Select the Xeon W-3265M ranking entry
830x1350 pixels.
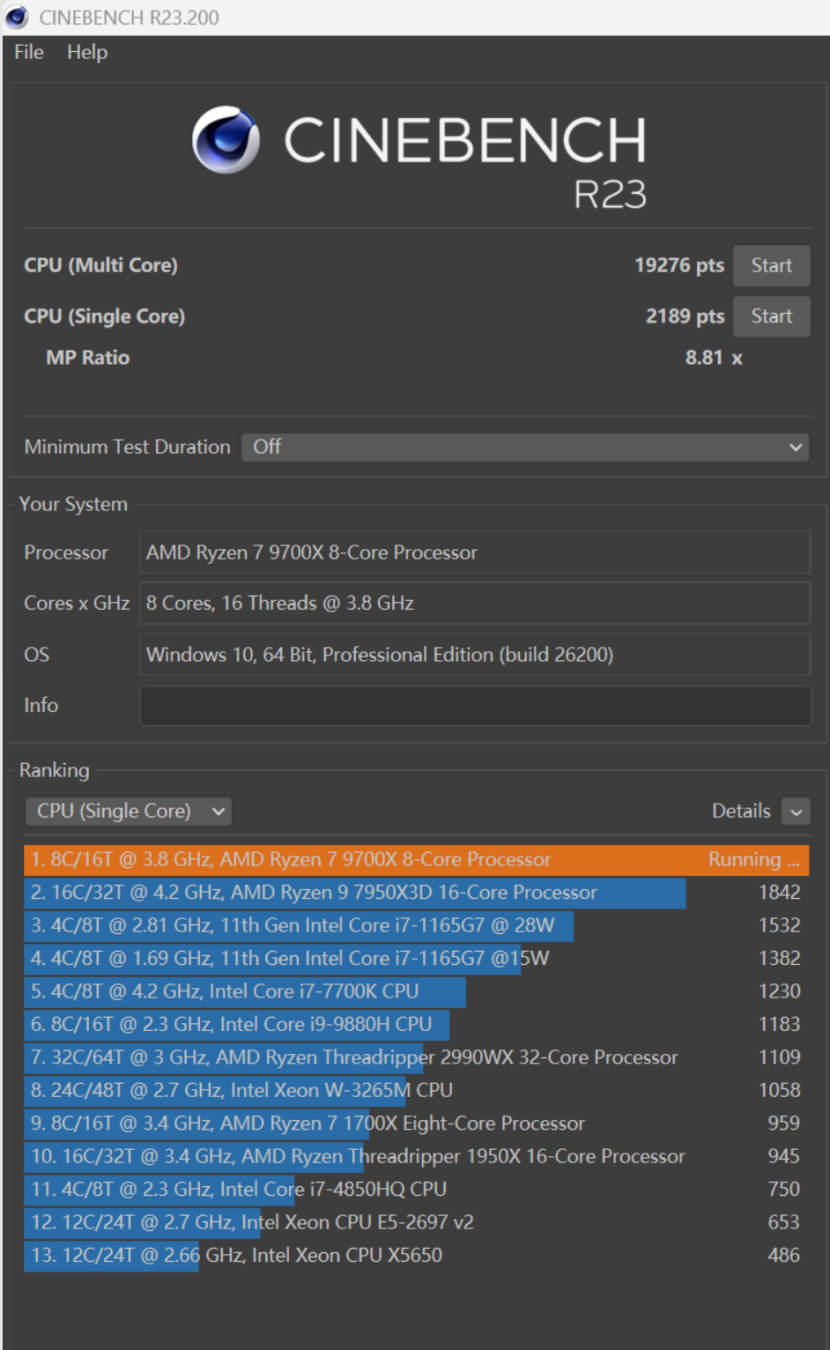[416, 1090]
